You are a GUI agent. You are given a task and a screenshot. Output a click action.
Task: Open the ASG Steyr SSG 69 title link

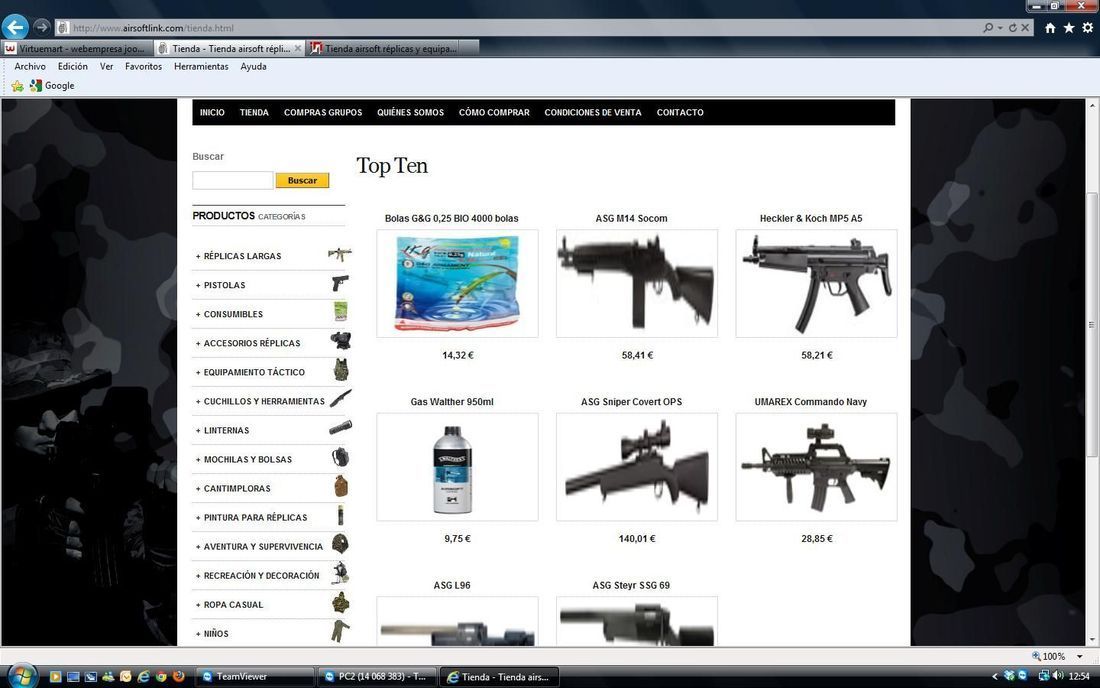click(631, 586)
